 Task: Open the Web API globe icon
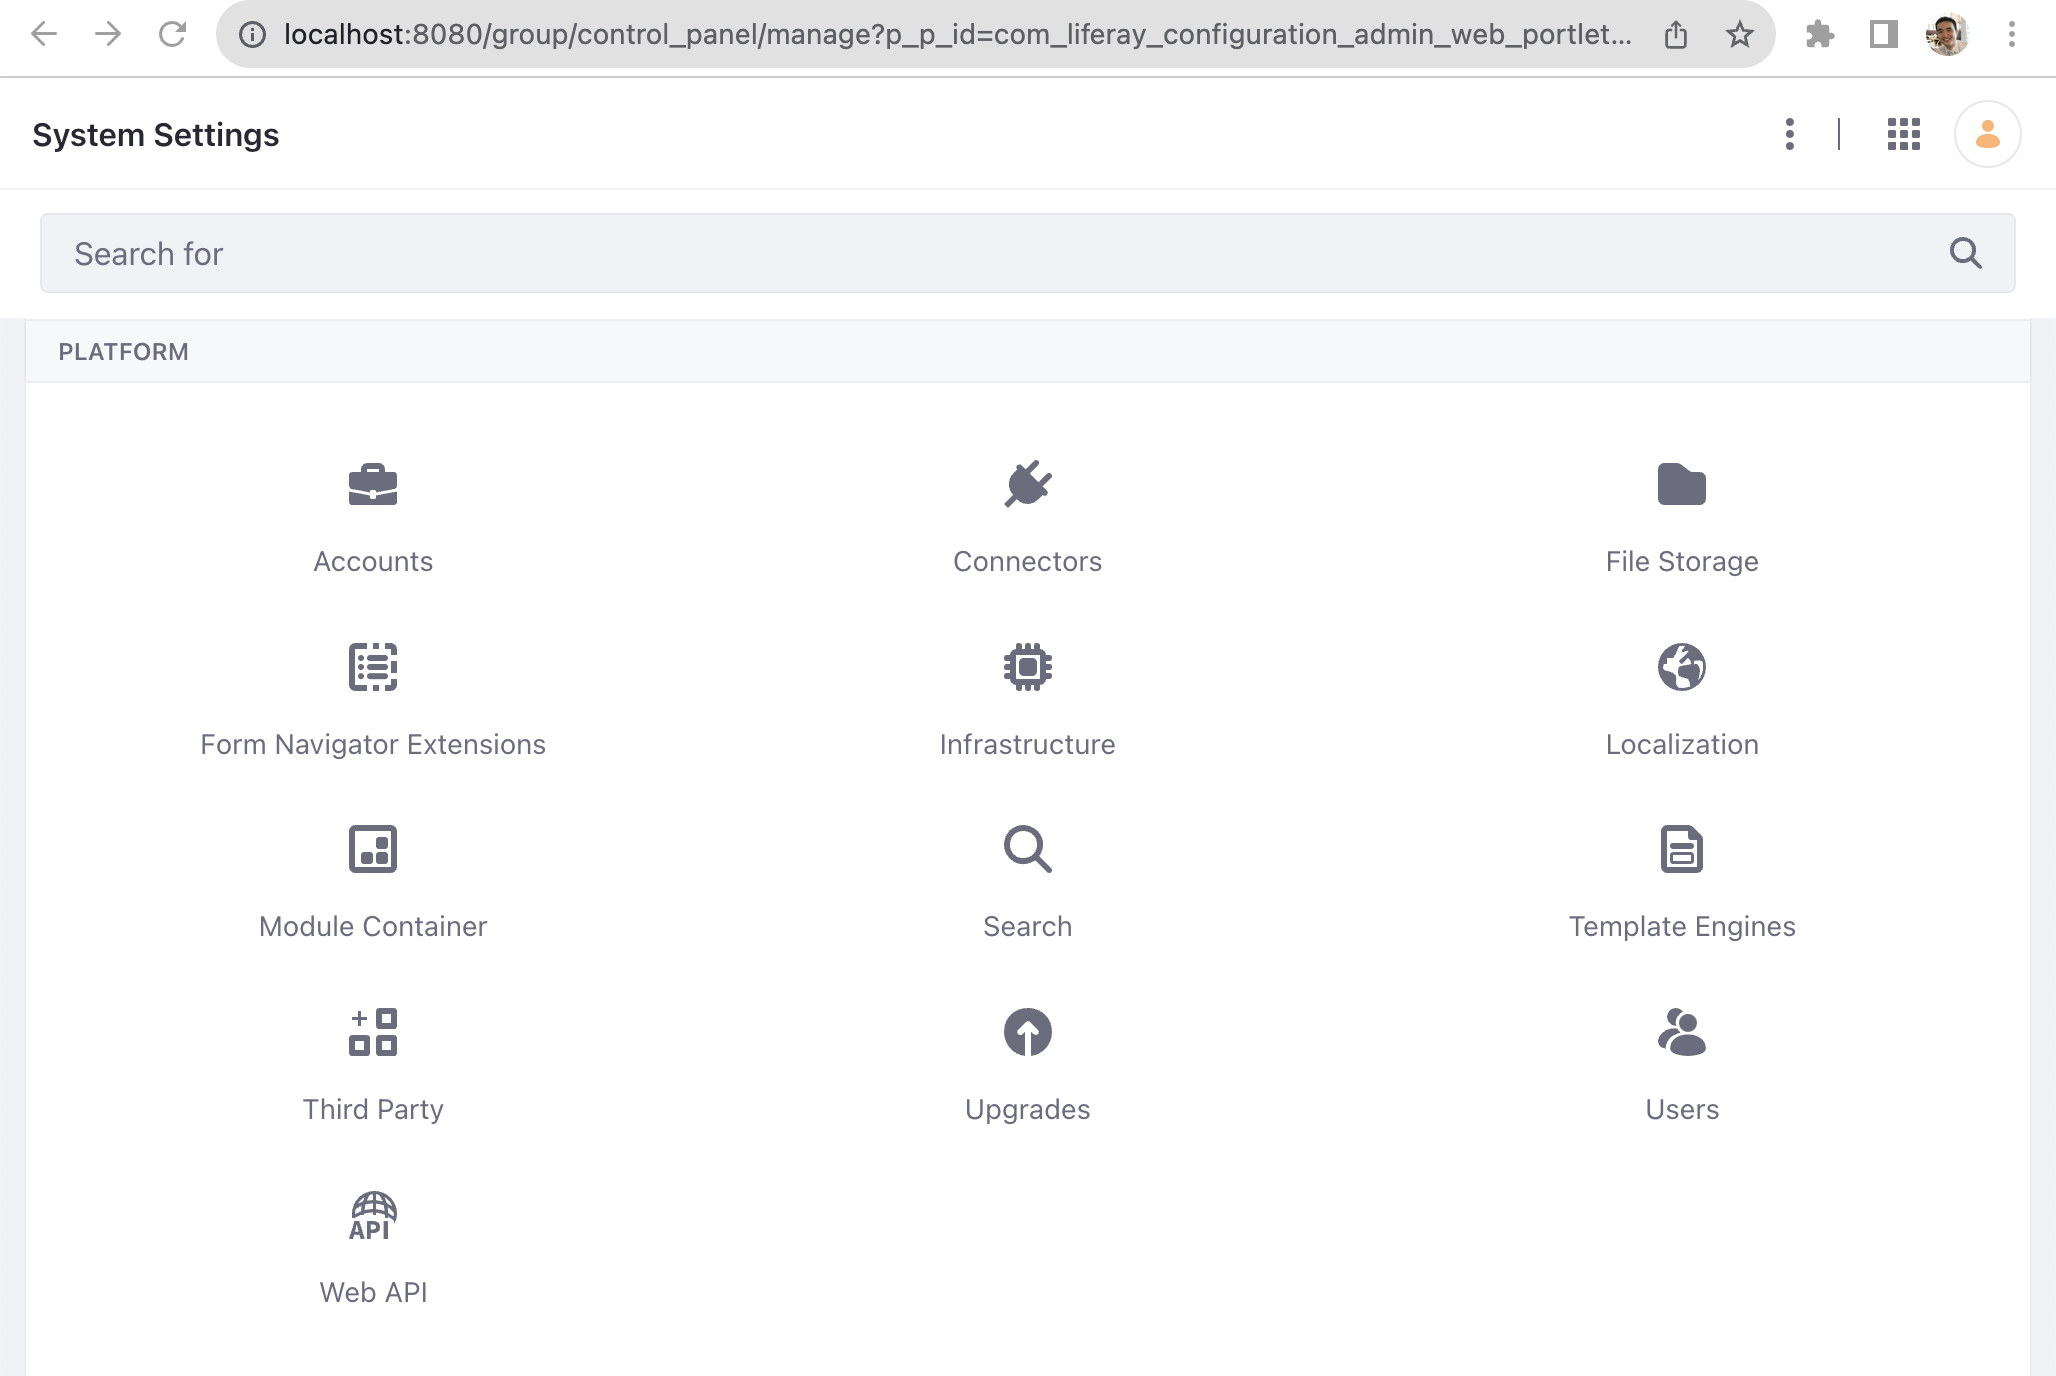click(x=372, y=1215)
